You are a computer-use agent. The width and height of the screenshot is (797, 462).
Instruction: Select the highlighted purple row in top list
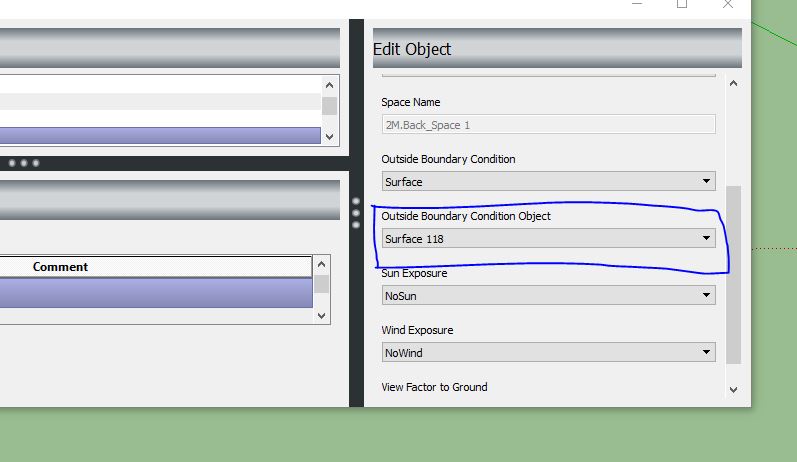pos(160,135)
